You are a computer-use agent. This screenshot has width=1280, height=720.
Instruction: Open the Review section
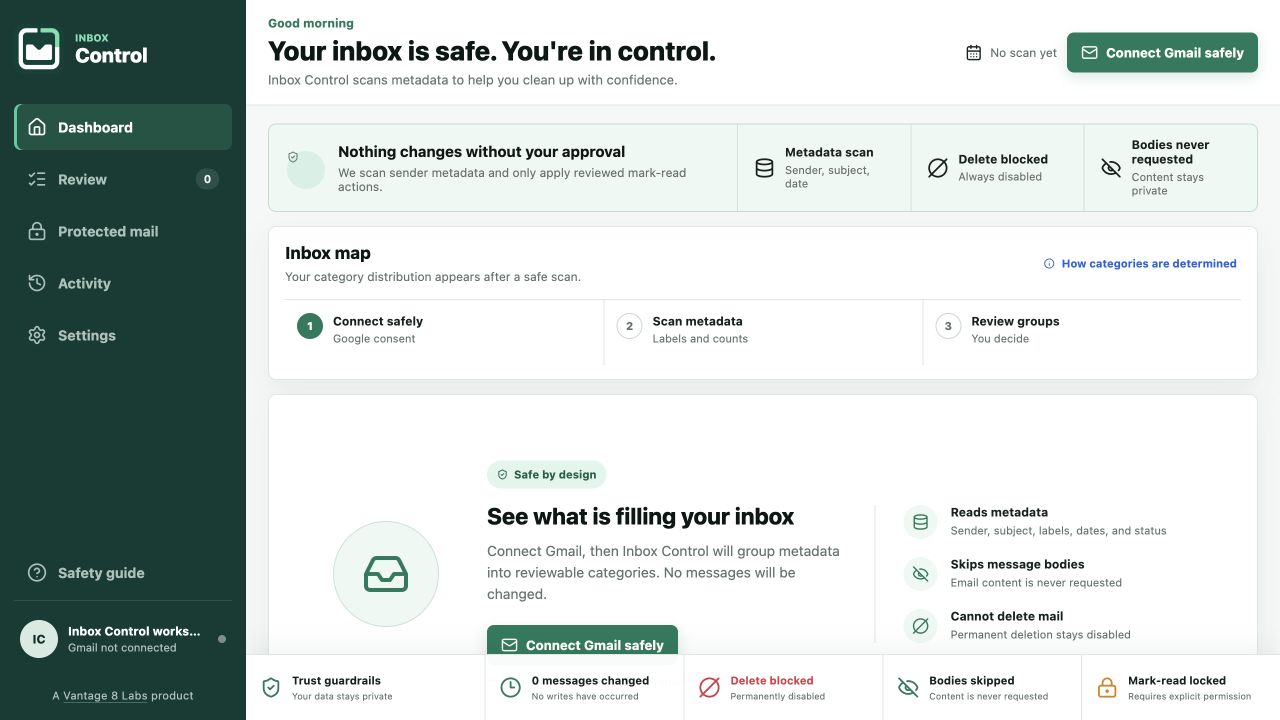pyautogui.click(x=123, y=179)
